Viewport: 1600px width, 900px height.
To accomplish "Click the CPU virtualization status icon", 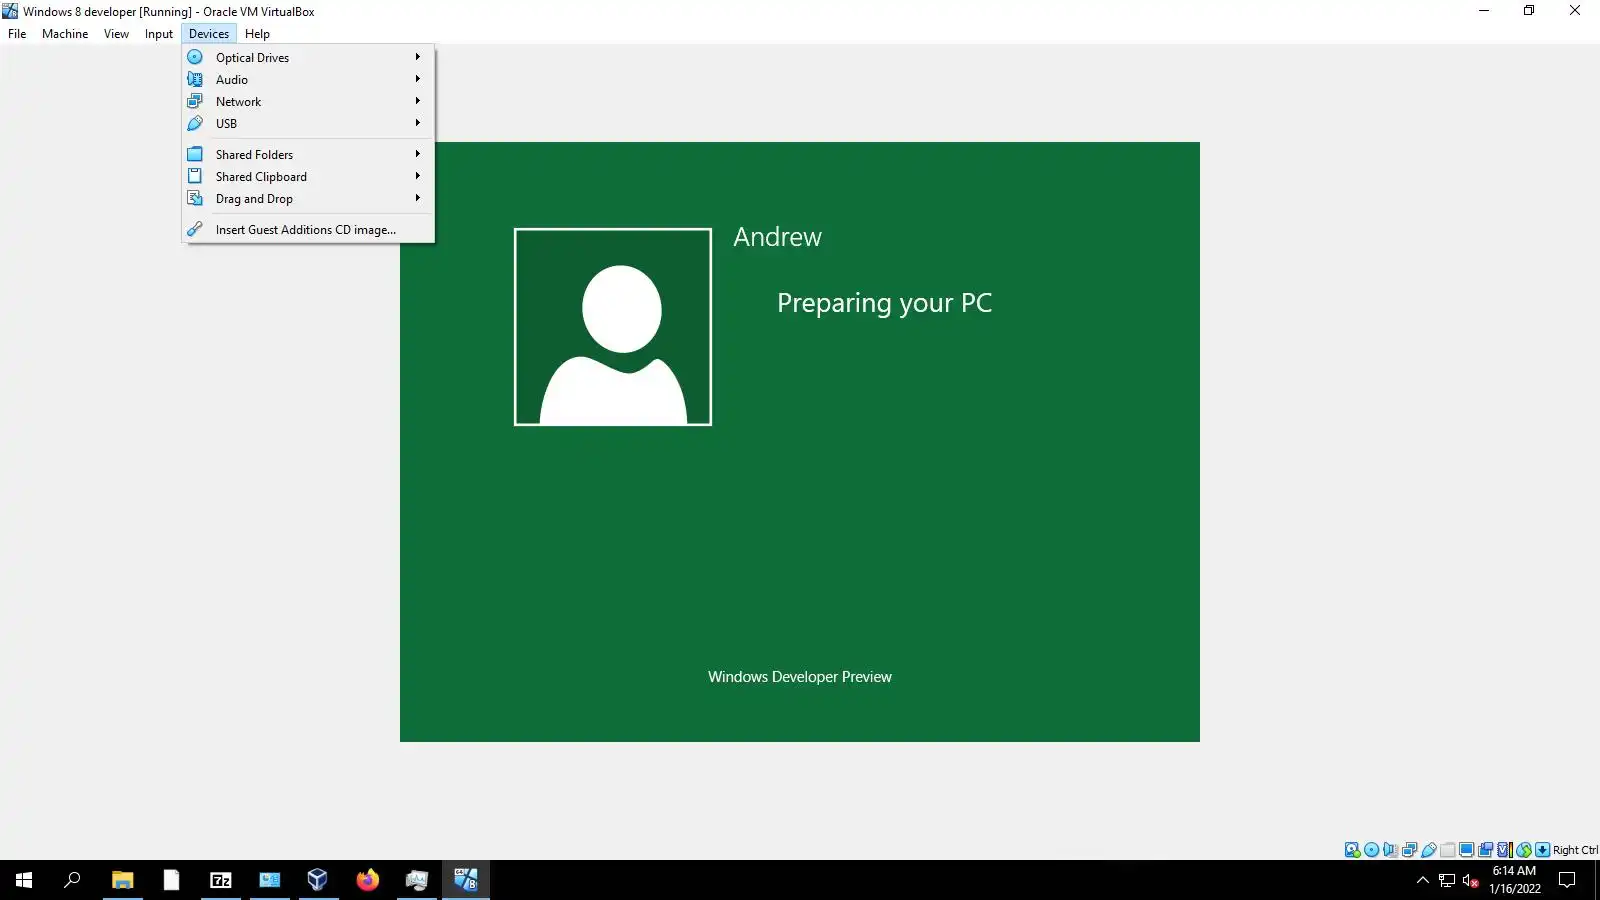I will pyautogui.click(x=1504, y=850).
